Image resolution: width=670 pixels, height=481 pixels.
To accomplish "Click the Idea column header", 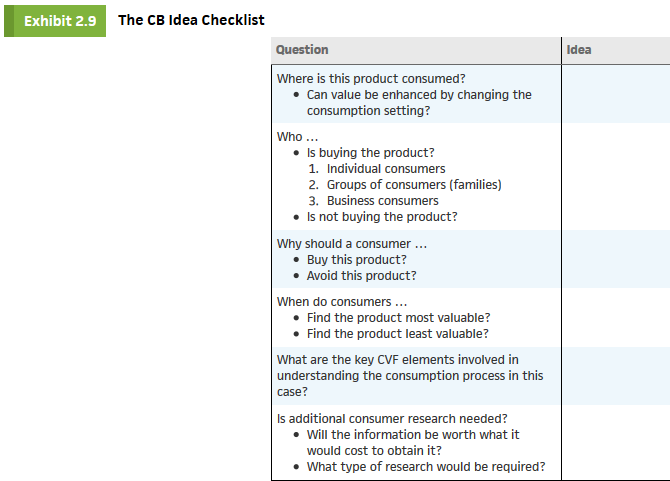I will [579, 50].
